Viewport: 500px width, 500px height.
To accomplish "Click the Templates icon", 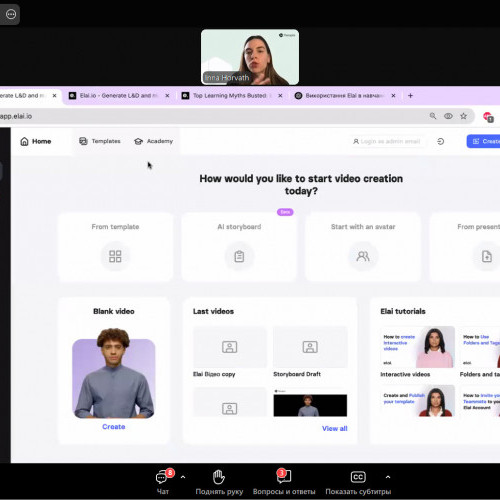I will coord(83,141).
